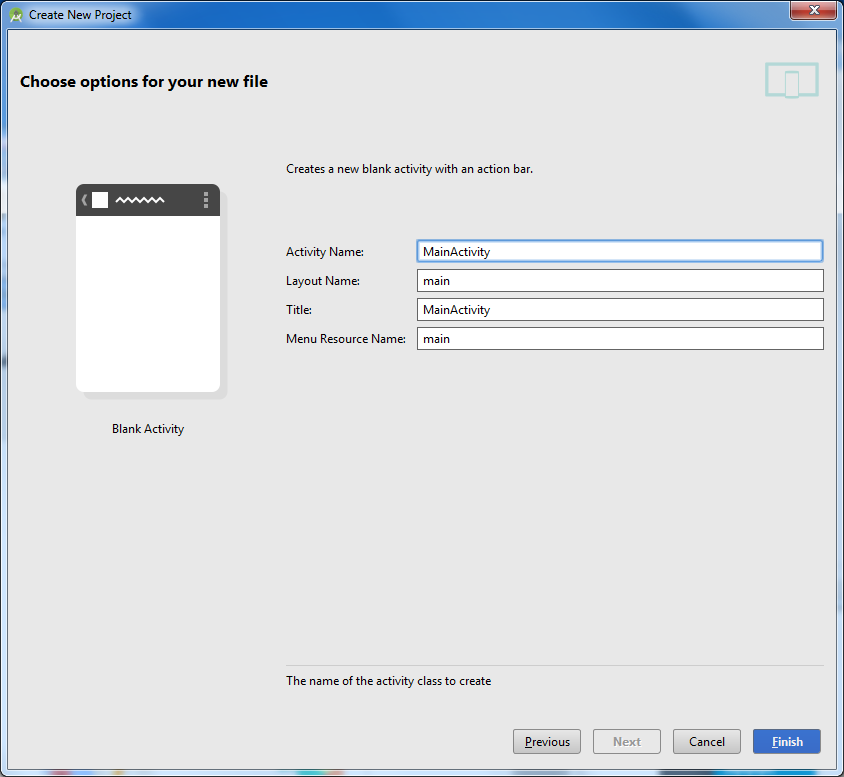844x777 pixels.
Task: Select the Title input field
Action: click(x=620, y=309)
